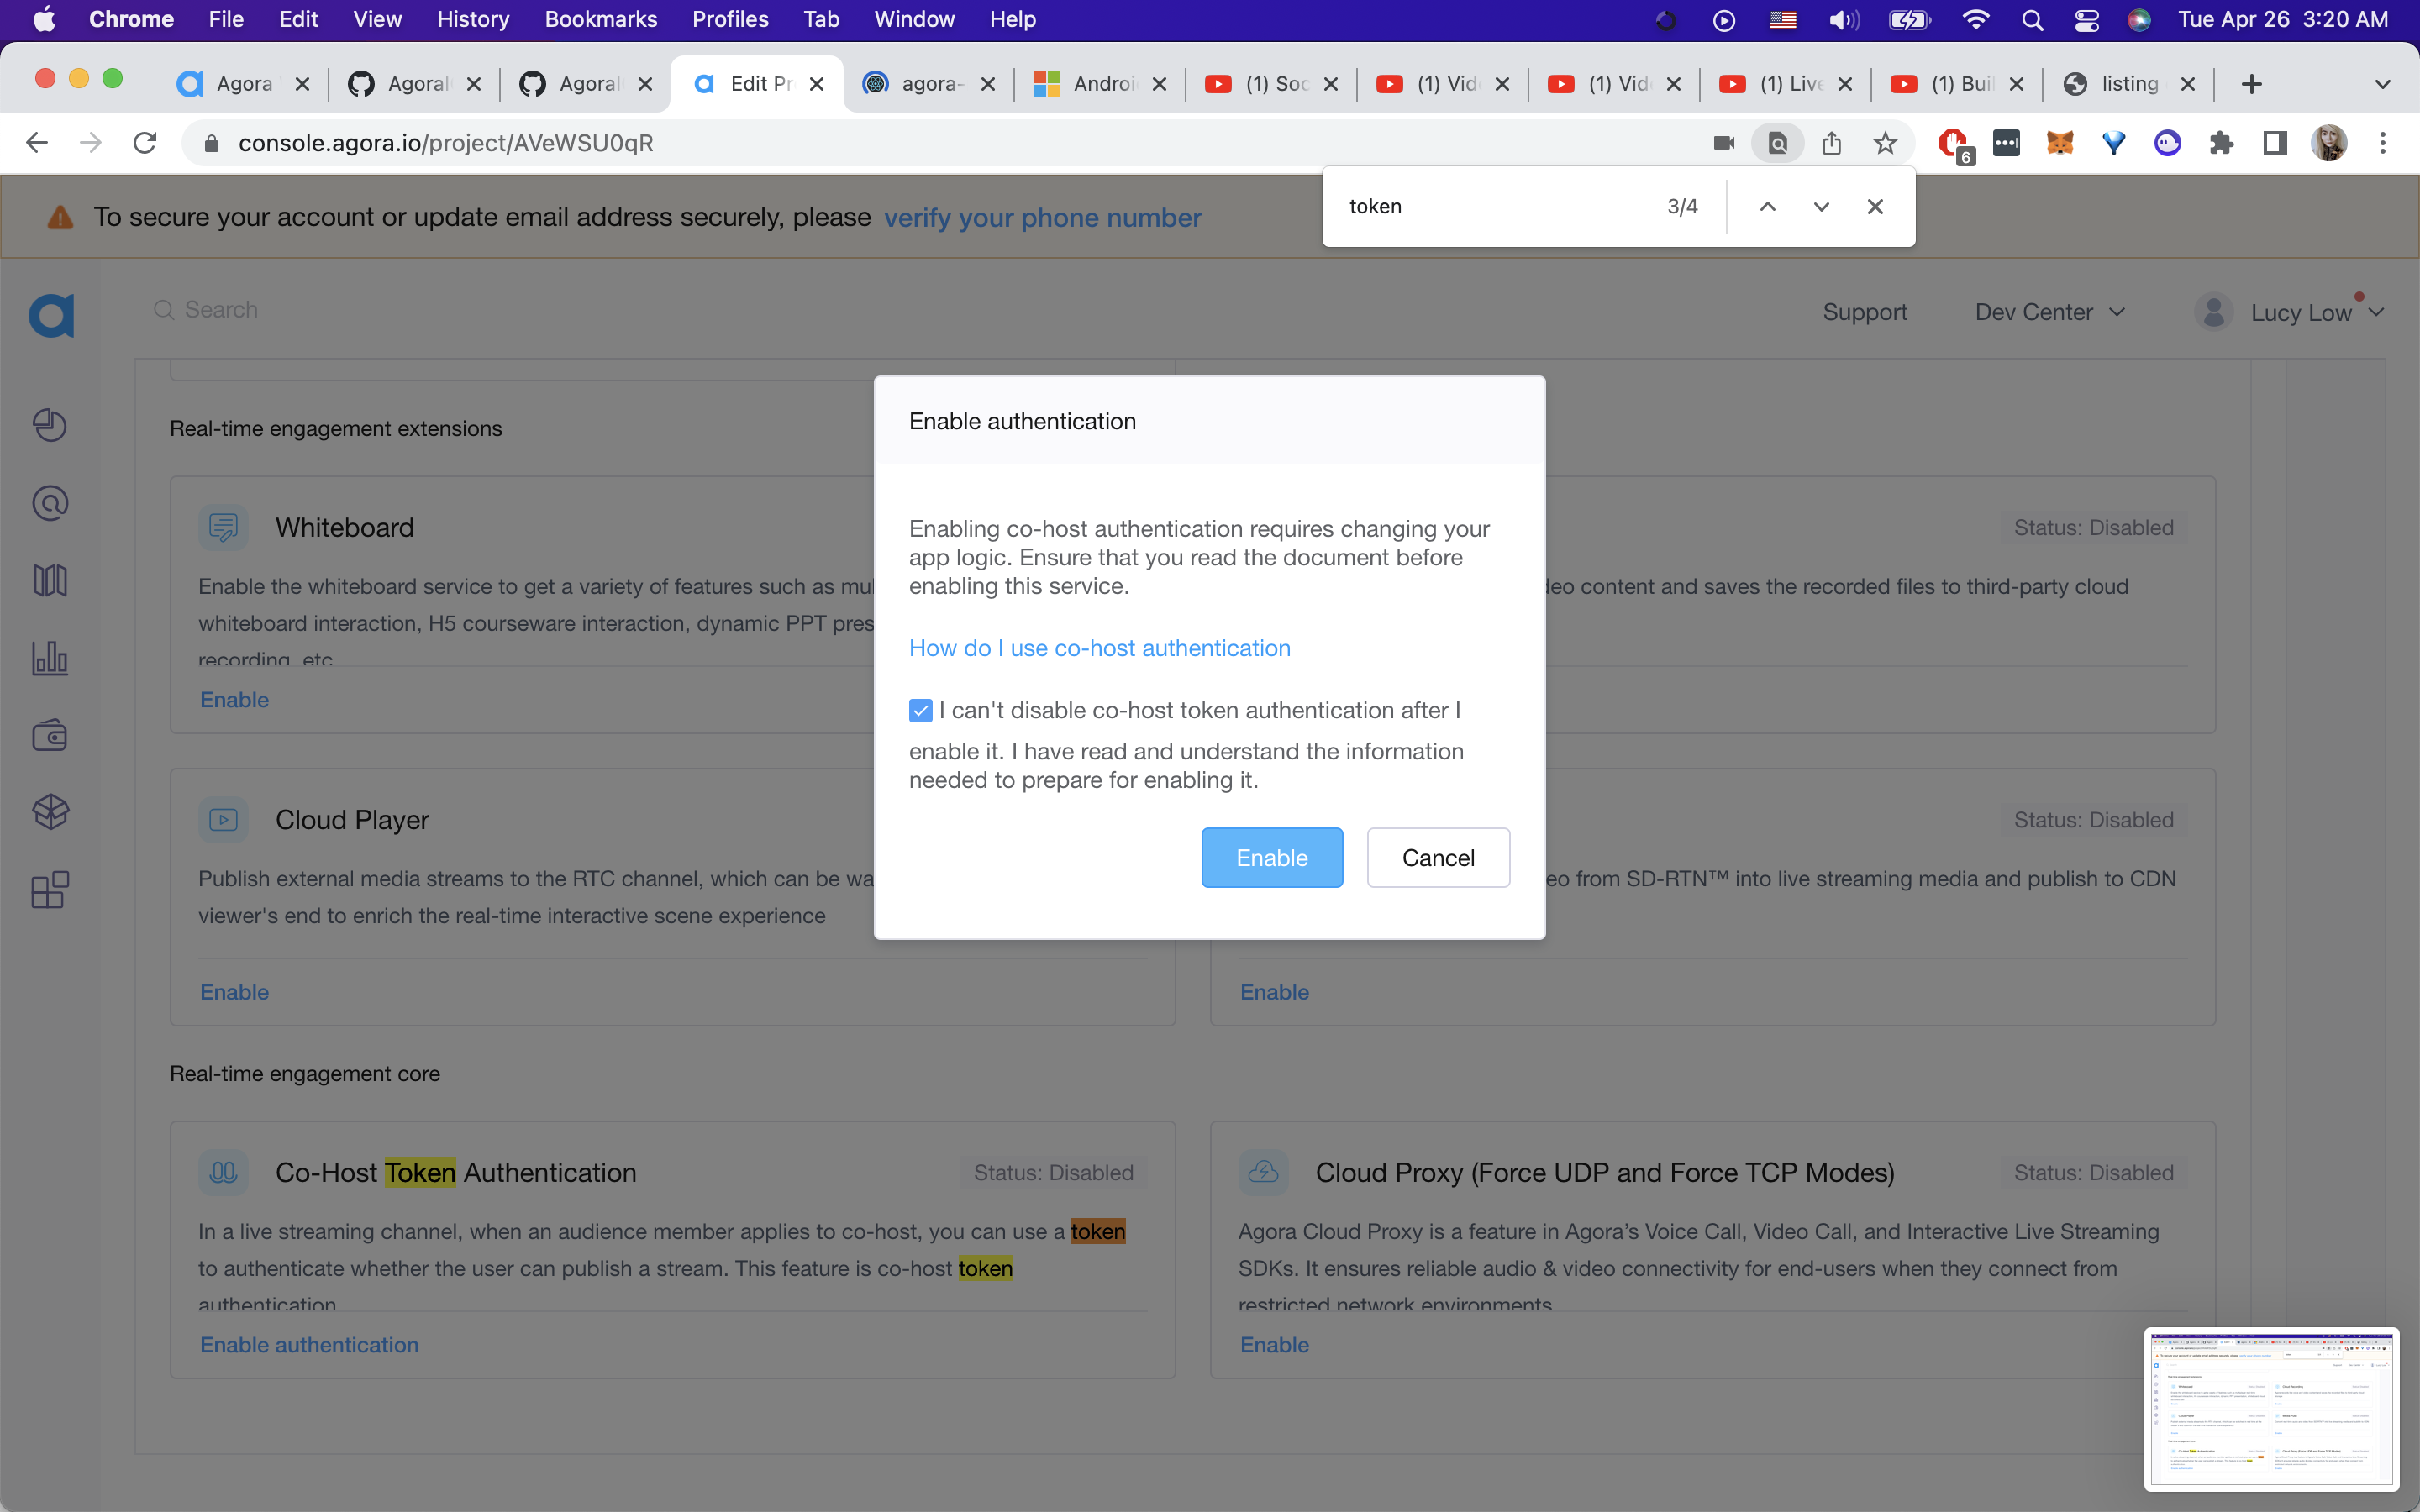Click the Agora logo in the sidebar

(51, 316)
